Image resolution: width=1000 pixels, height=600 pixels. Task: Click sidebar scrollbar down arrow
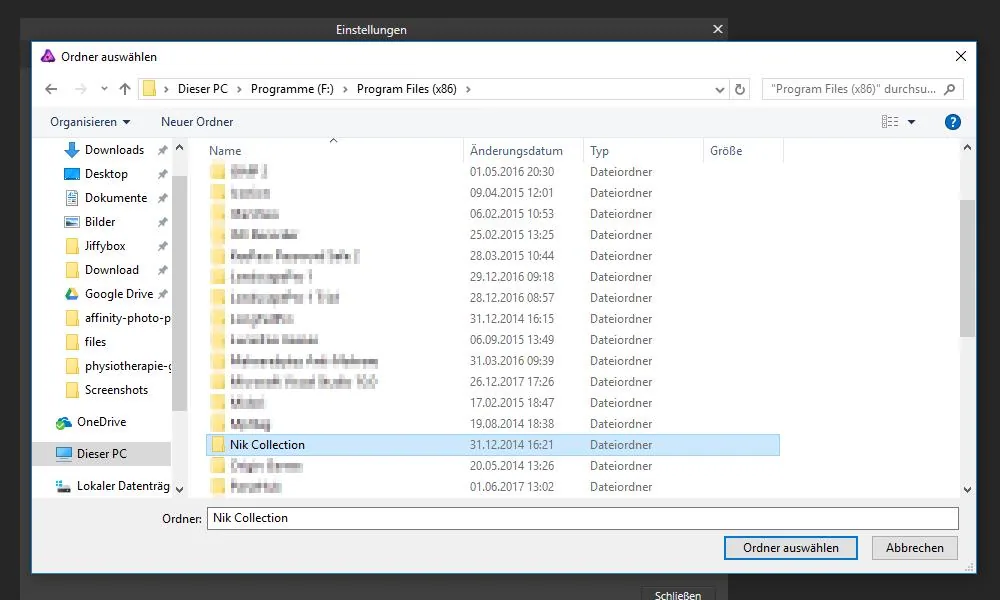(179, 490)
